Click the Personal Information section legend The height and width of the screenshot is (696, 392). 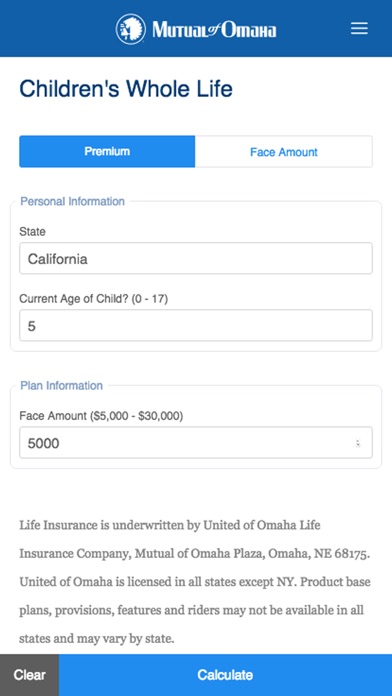73,202
